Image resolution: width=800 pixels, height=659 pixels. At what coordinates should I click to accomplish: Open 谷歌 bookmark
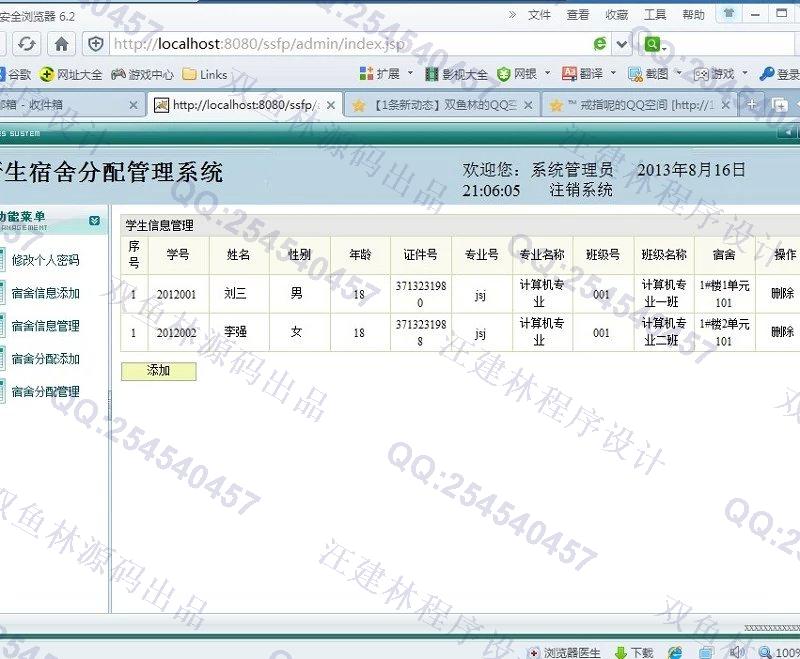coord(15,74)
